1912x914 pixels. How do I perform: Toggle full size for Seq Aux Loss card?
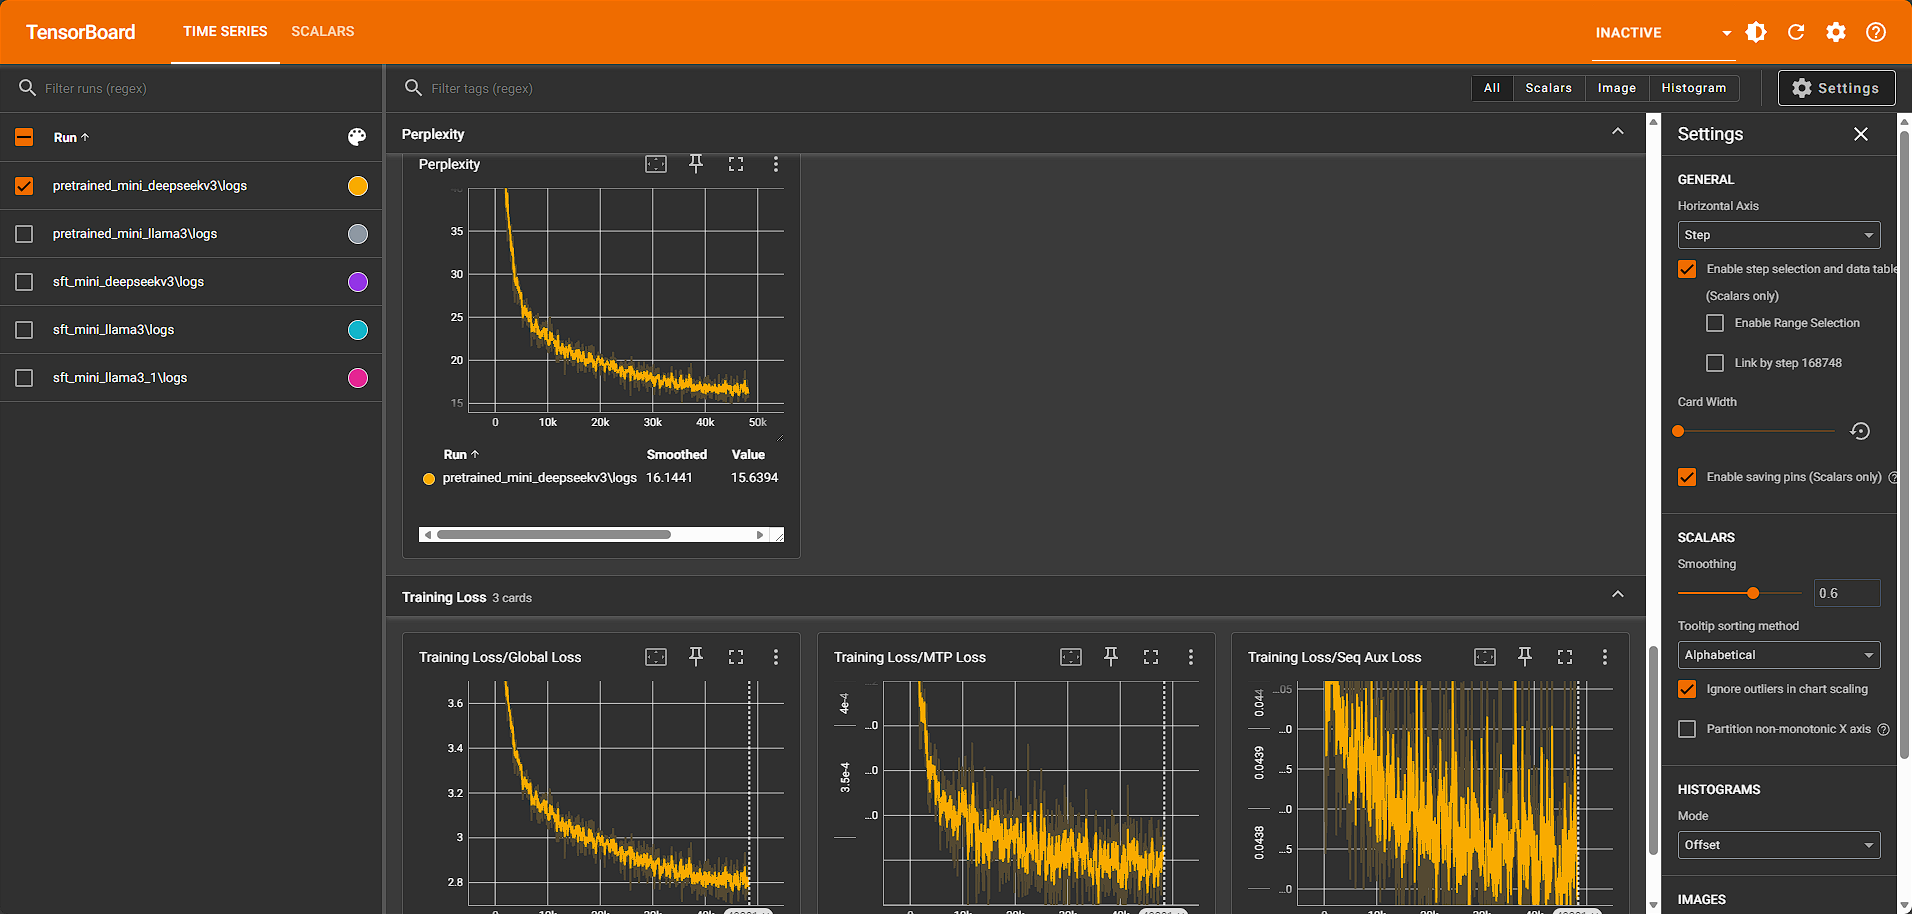[1565, 657]
